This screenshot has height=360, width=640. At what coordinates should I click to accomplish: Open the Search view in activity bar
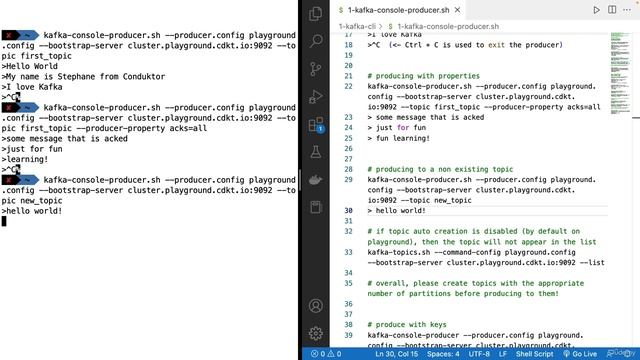316,41
